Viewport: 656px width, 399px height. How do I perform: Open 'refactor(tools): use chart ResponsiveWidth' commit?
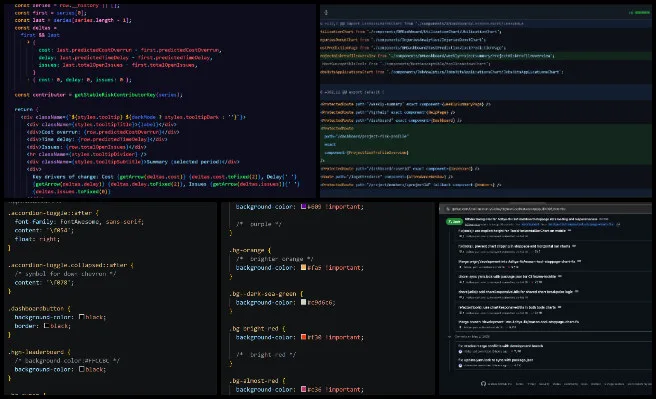click(x=507, y=307)
